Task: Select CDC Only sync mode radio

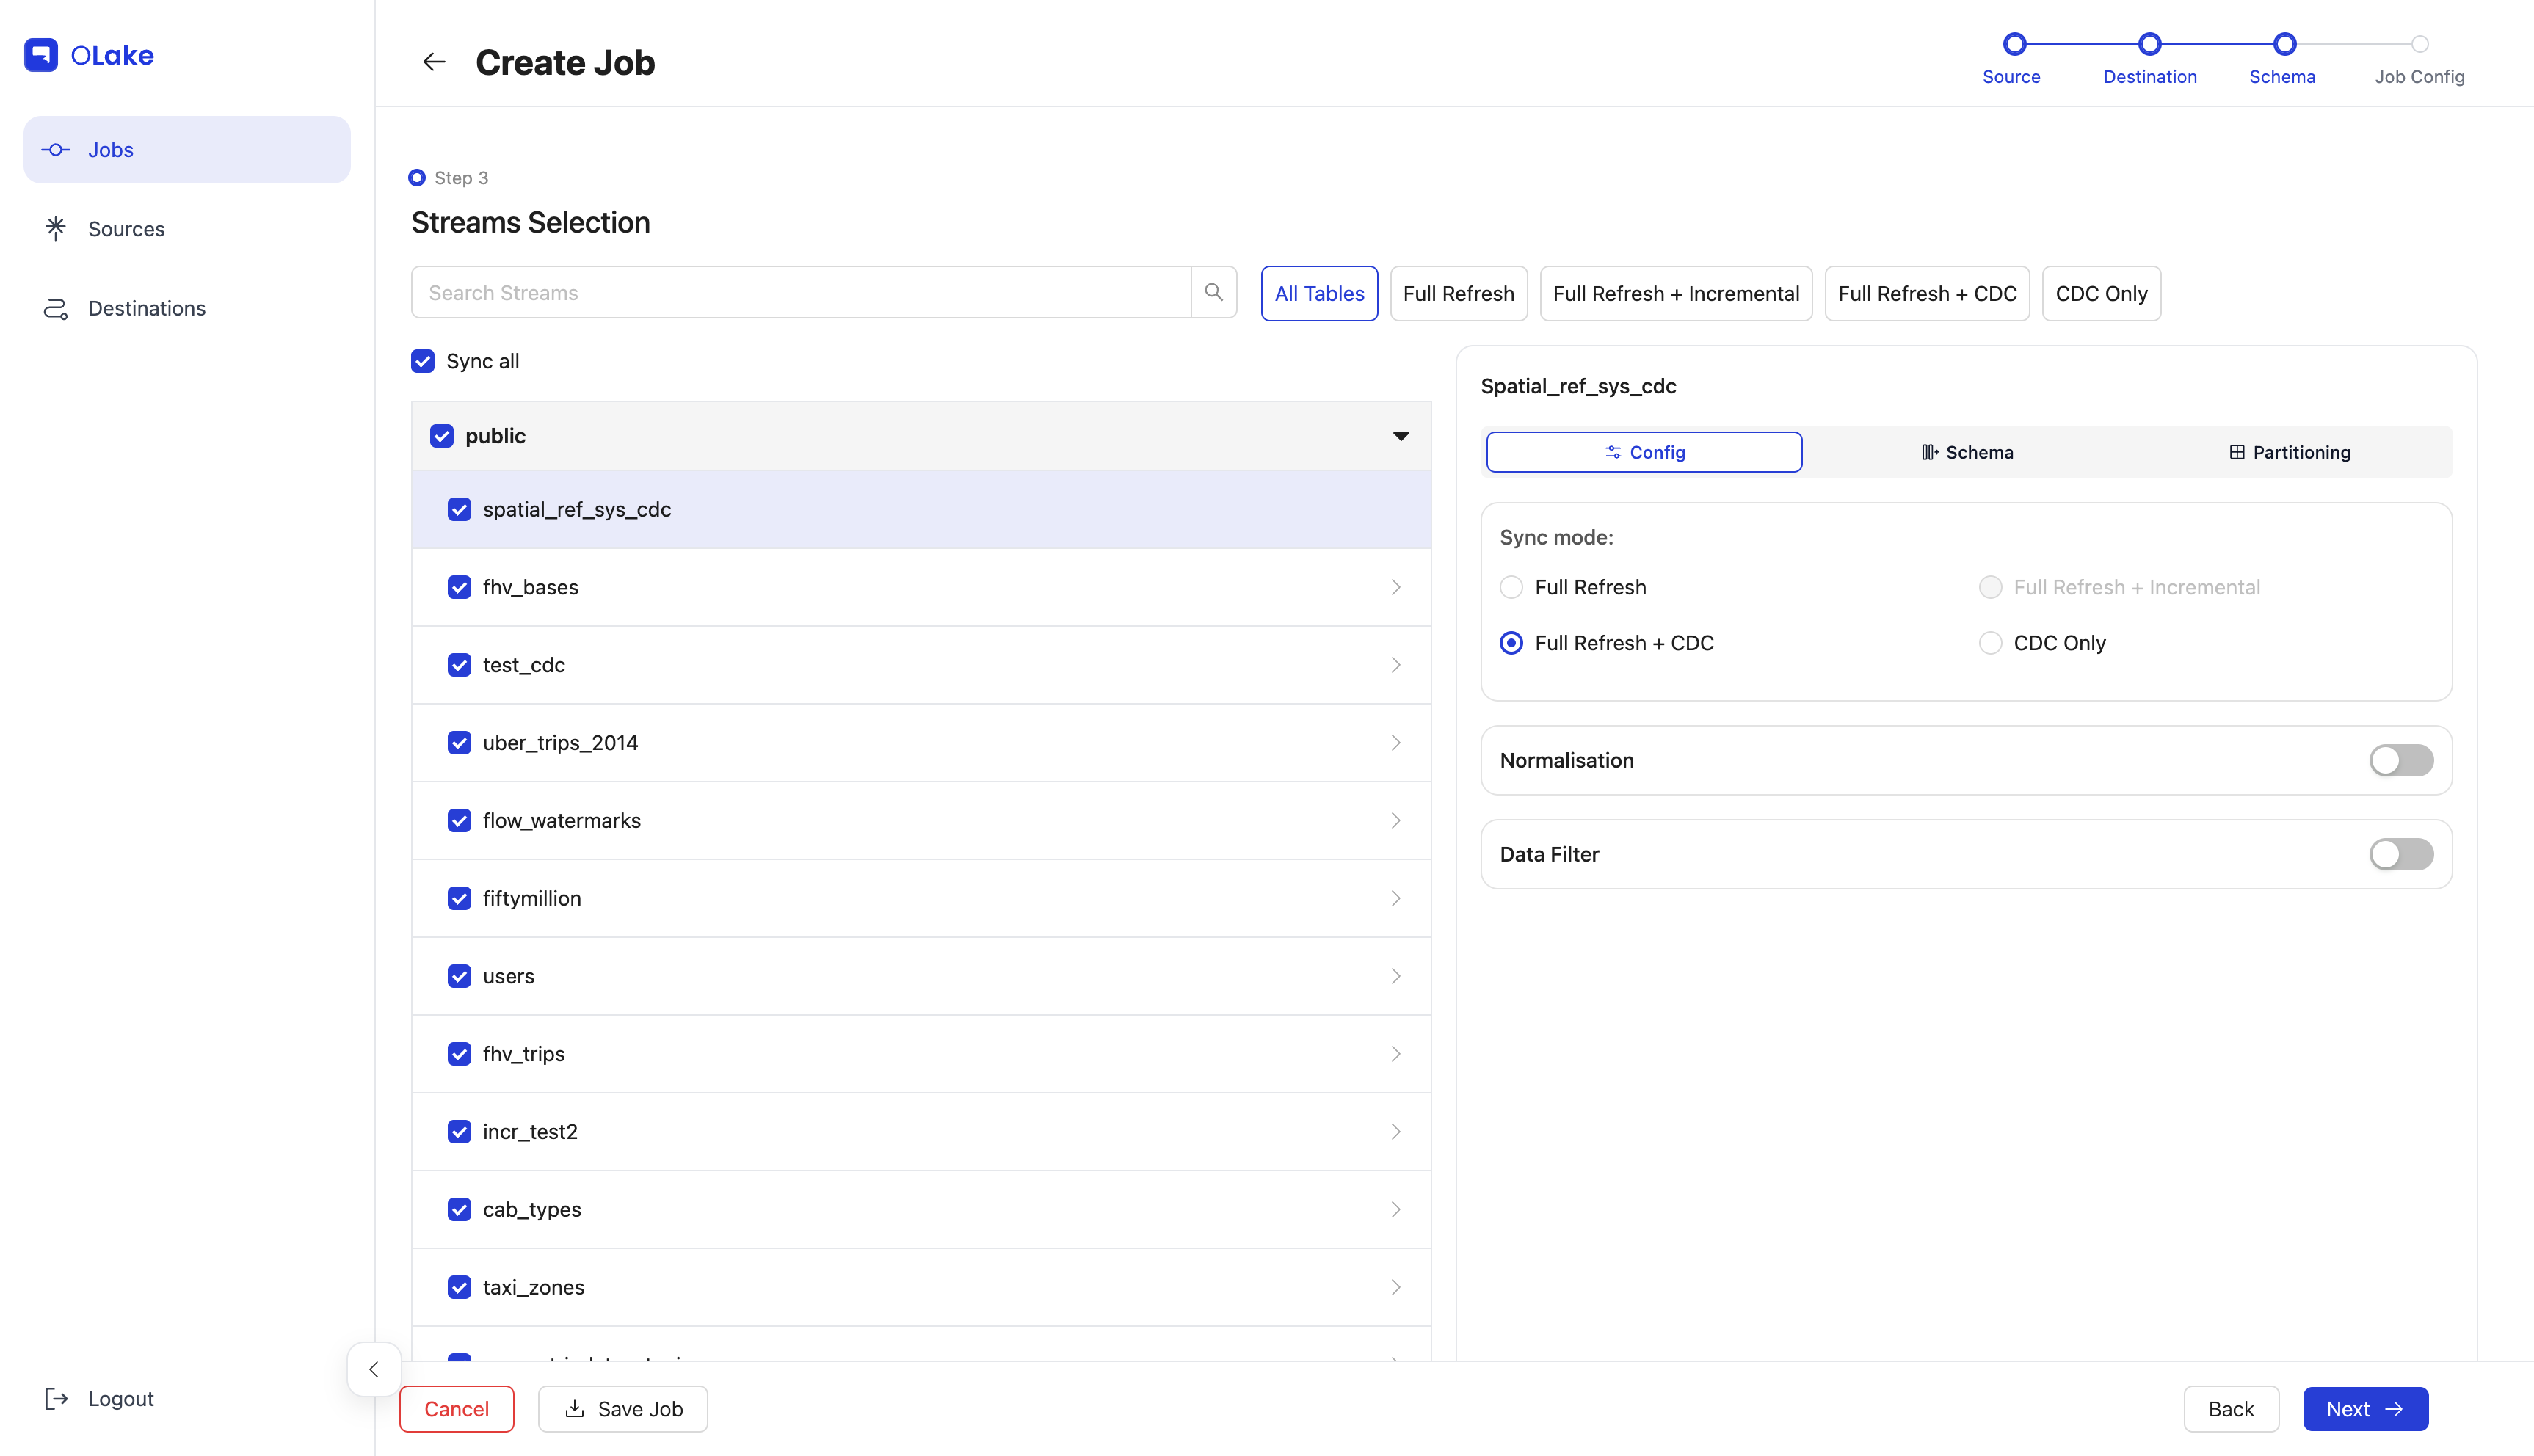Action: pyautogui.click(x=1990, y=643)
